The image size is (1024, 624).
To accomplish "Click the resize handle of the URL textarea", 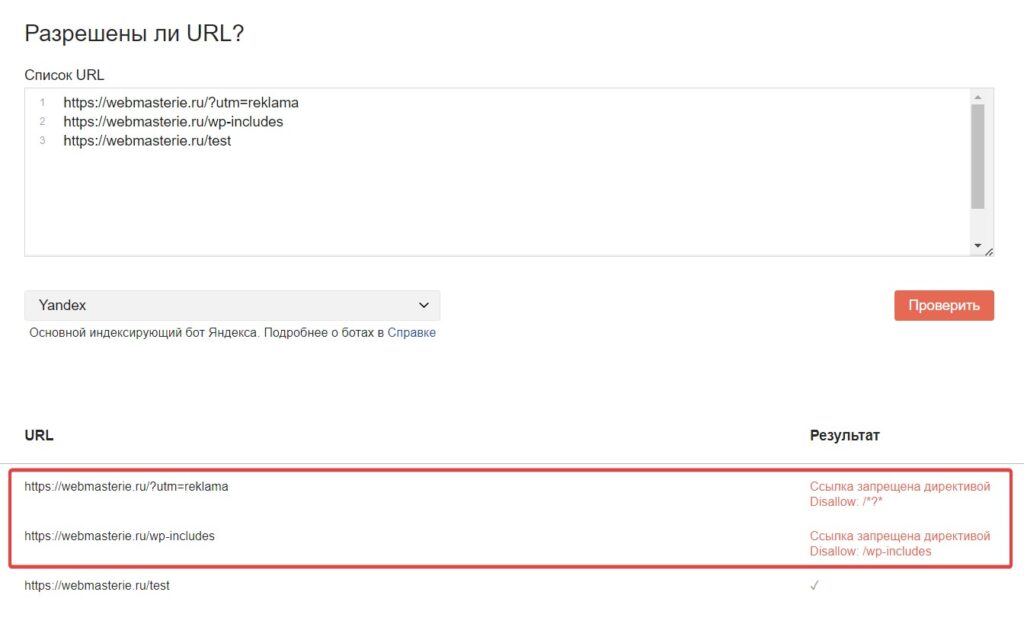I will [x=989, y=251].
